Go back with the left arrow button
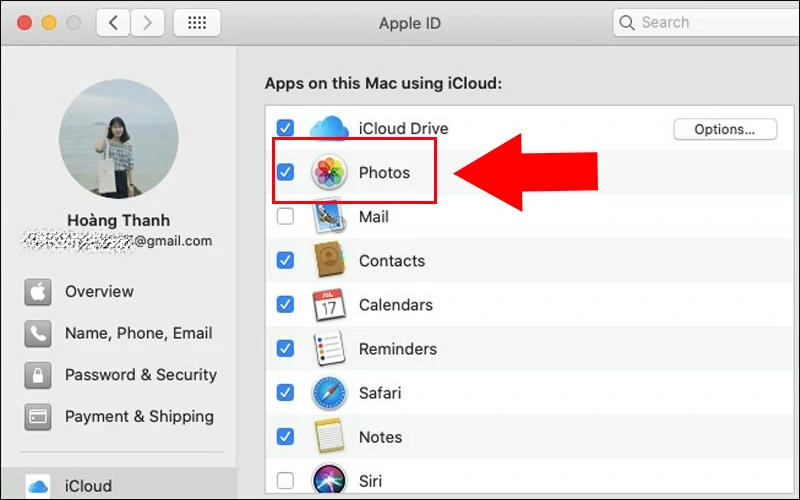This screenshot has height=500, width=800. (x=113, y=22)
